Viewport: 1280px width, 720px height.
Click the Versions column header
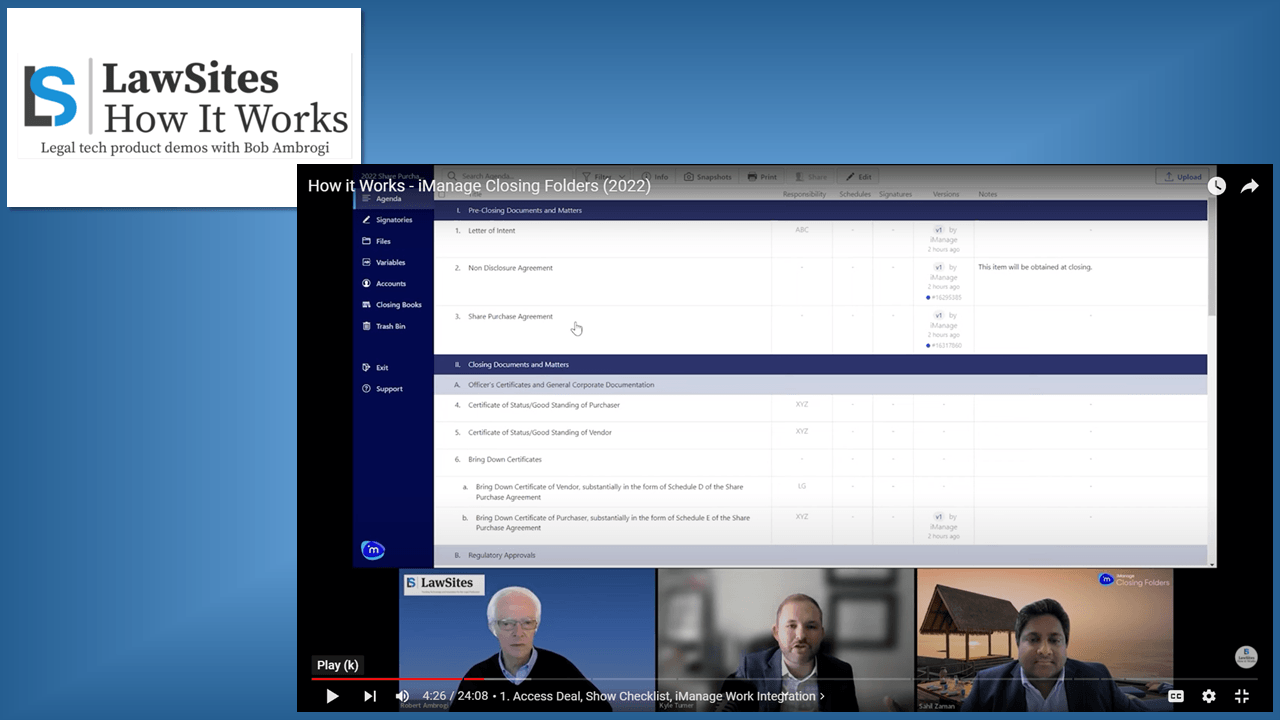(x=945, y=194)
